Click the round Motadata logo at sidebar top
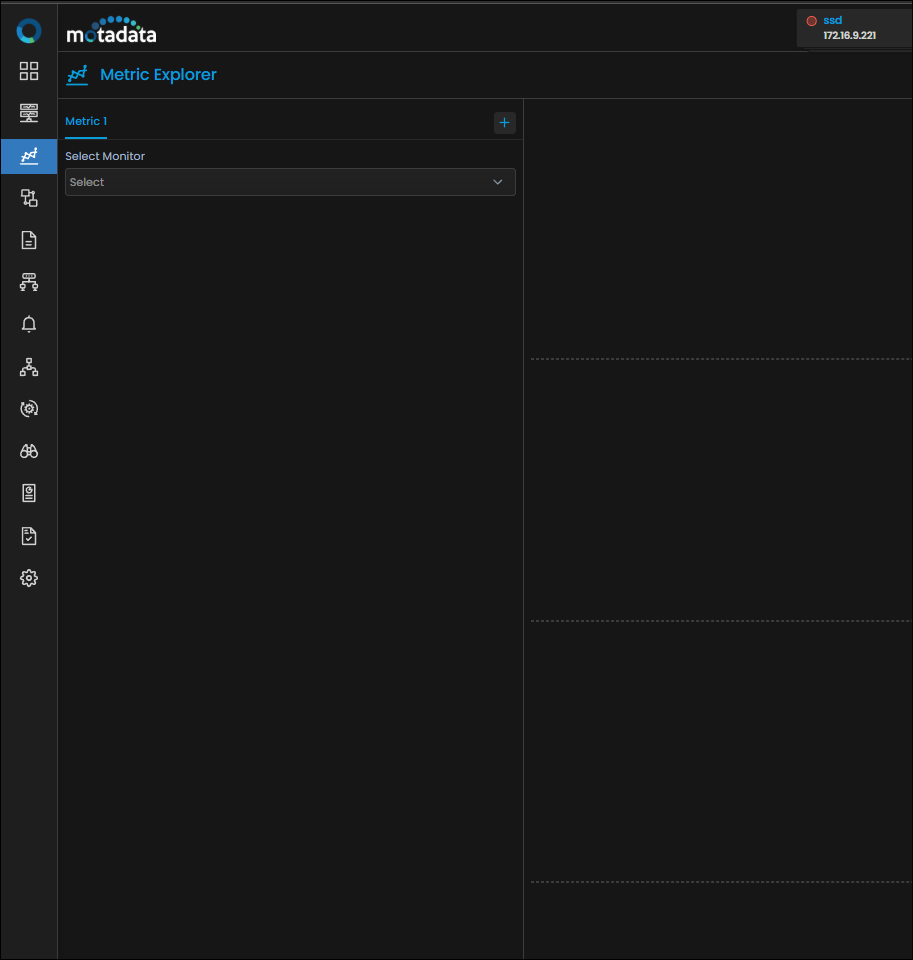 click(x=29, y=31)
